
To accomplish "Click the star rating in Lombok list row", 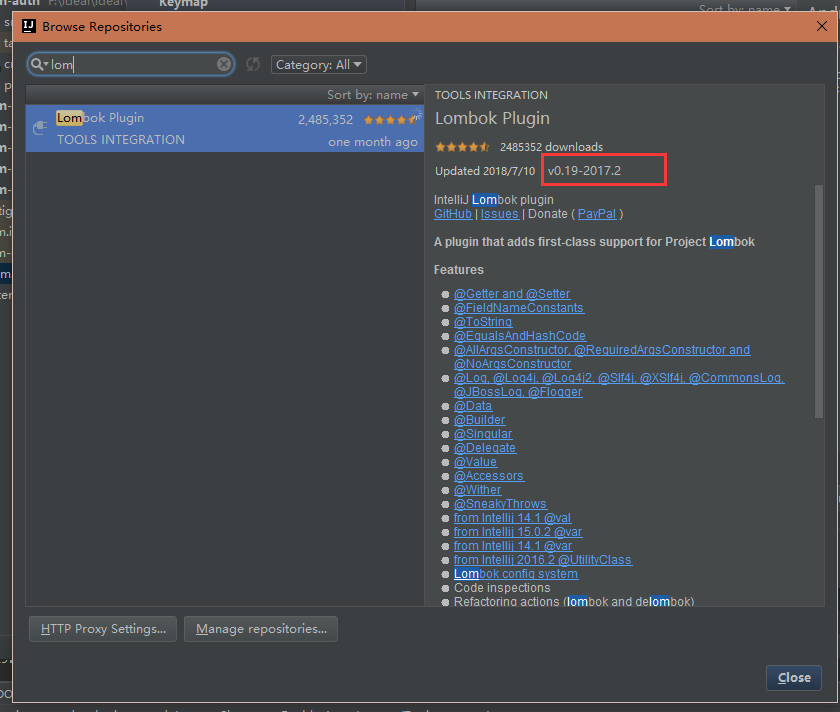I will pos(391,120).
